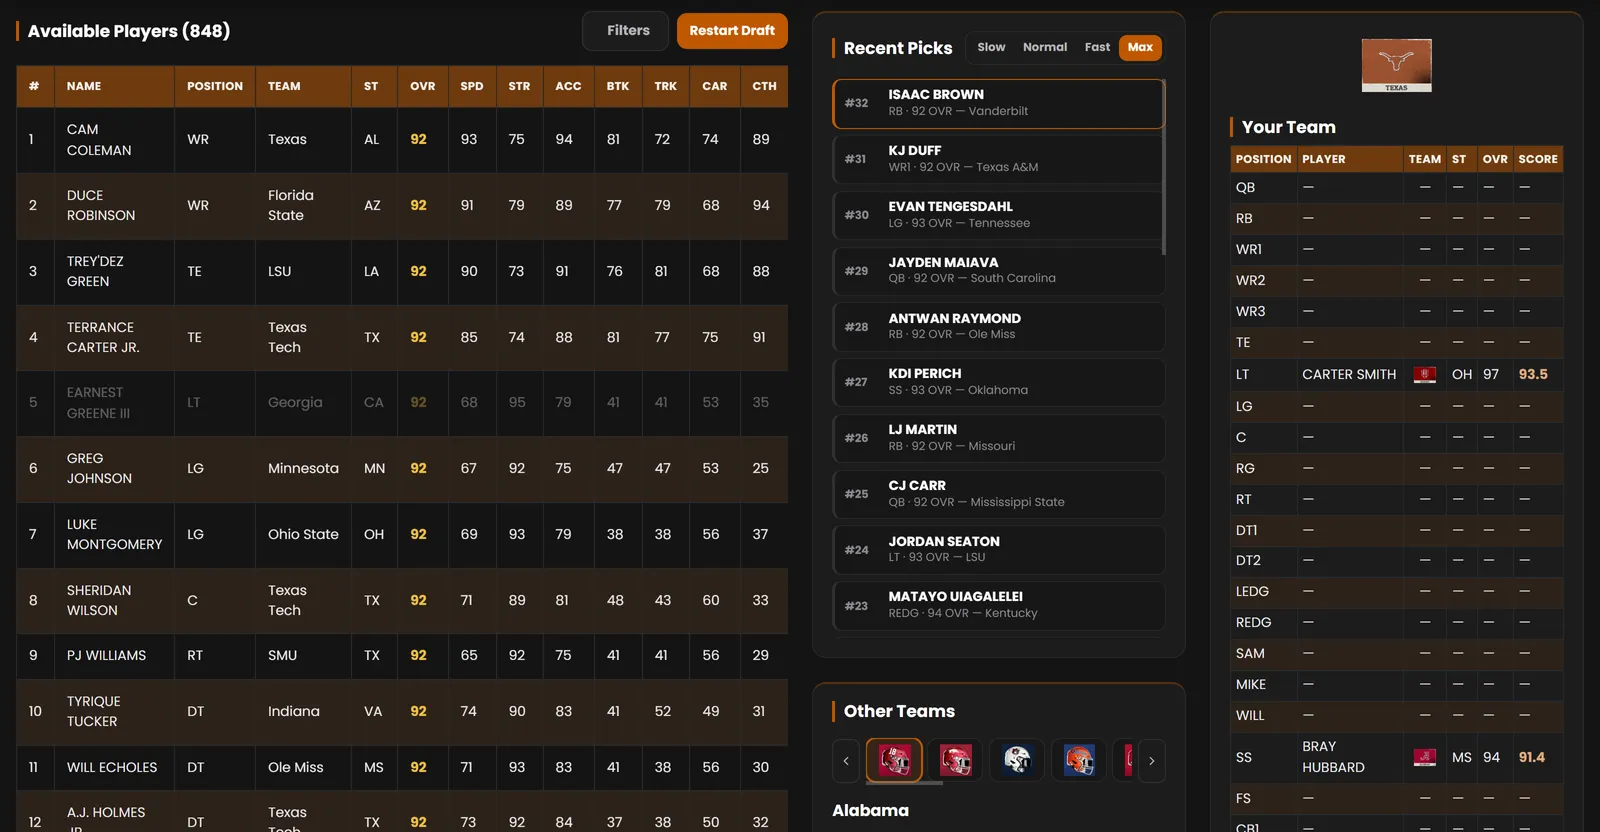The height and width of the screenshot is (832, 1600).
Task: Select Will Echoles from Ole Miss
Action: [402, 768]
